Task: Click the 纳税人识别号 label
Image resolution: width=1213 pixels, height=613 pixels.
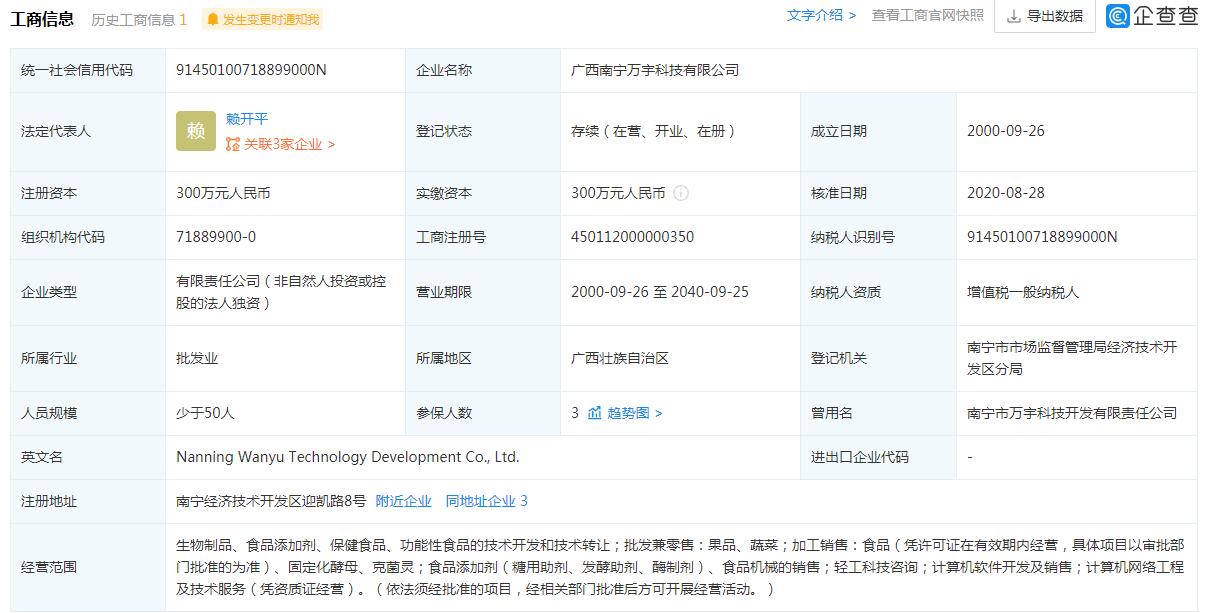Action: [853, 237]
